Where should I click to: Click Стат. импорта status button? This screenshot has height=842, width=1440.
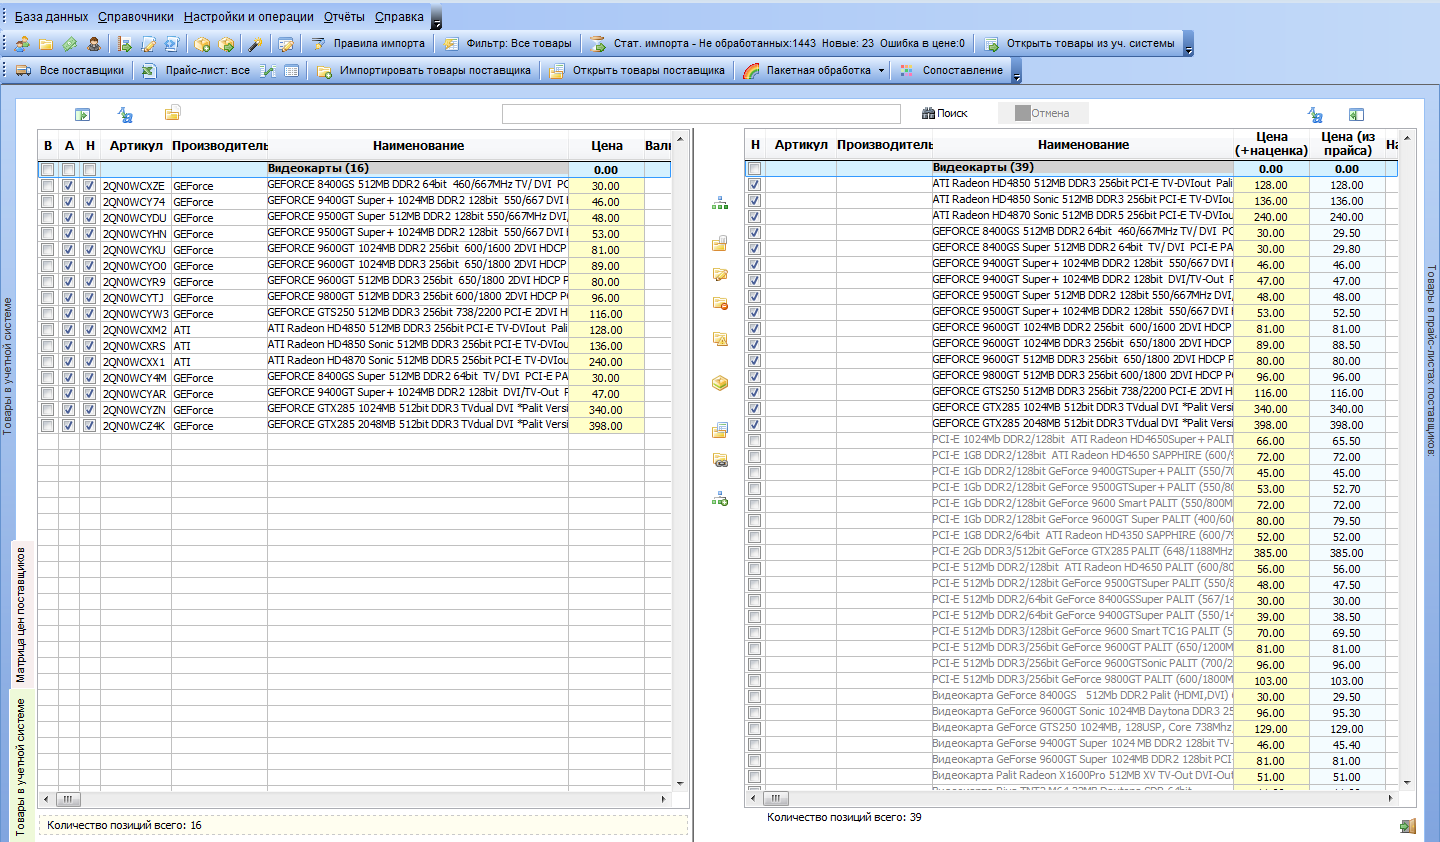(778, 44)
